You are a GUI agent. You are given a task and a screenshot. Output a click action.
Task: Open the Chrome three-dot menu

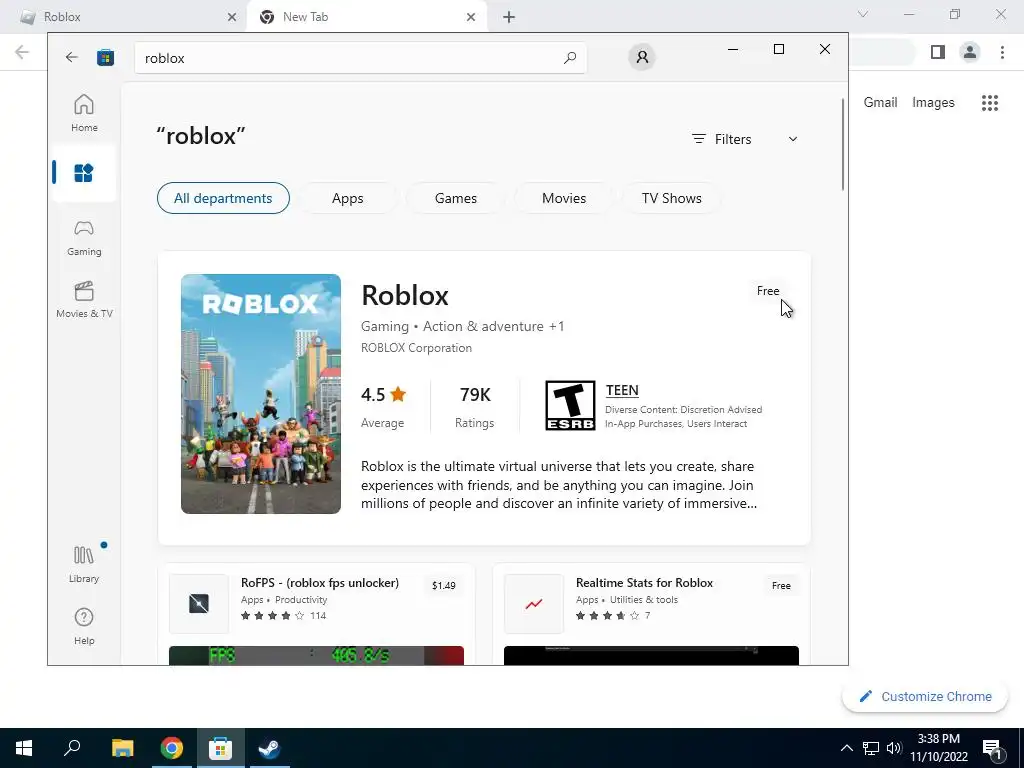pyautogui.click(x=1002, y=52)
